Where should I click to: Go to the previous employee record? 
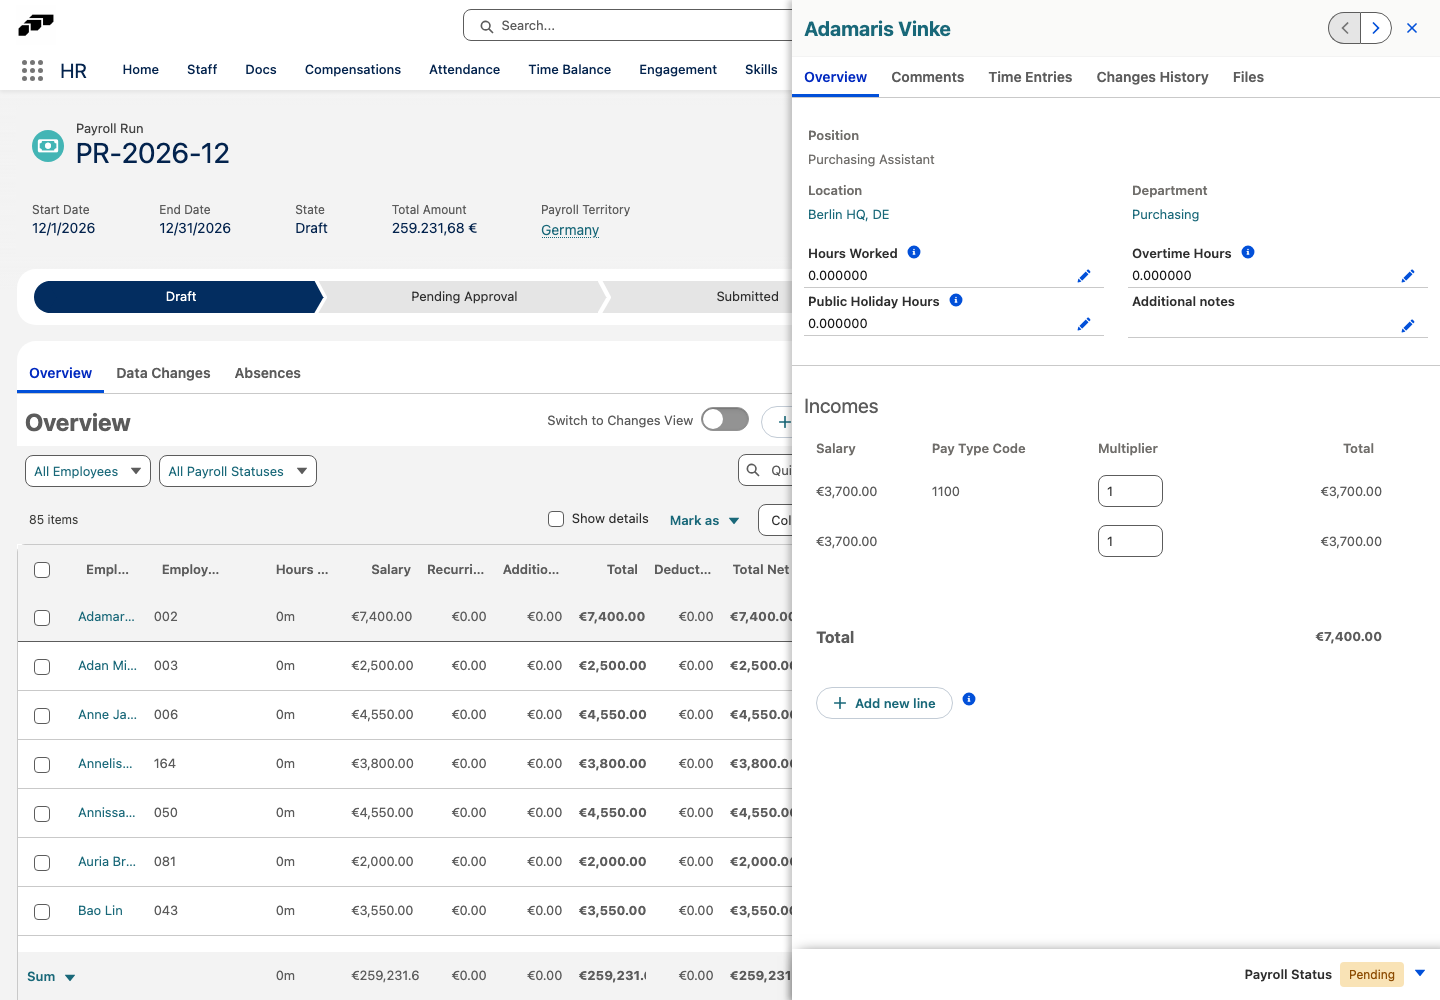(1345, 28)
